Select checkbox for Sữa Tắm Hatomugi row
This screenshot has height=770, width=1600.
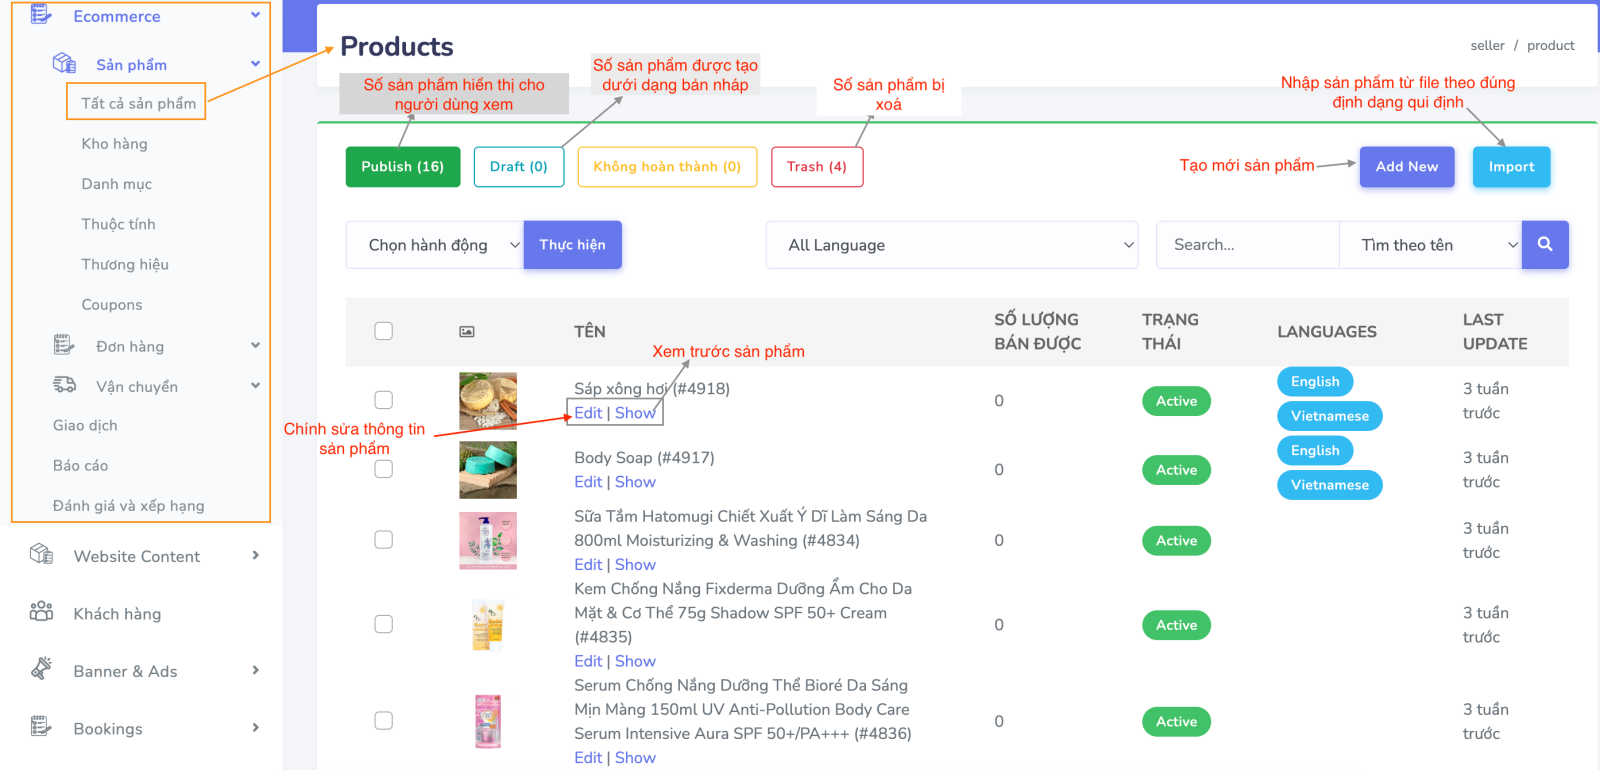(383, 540)
